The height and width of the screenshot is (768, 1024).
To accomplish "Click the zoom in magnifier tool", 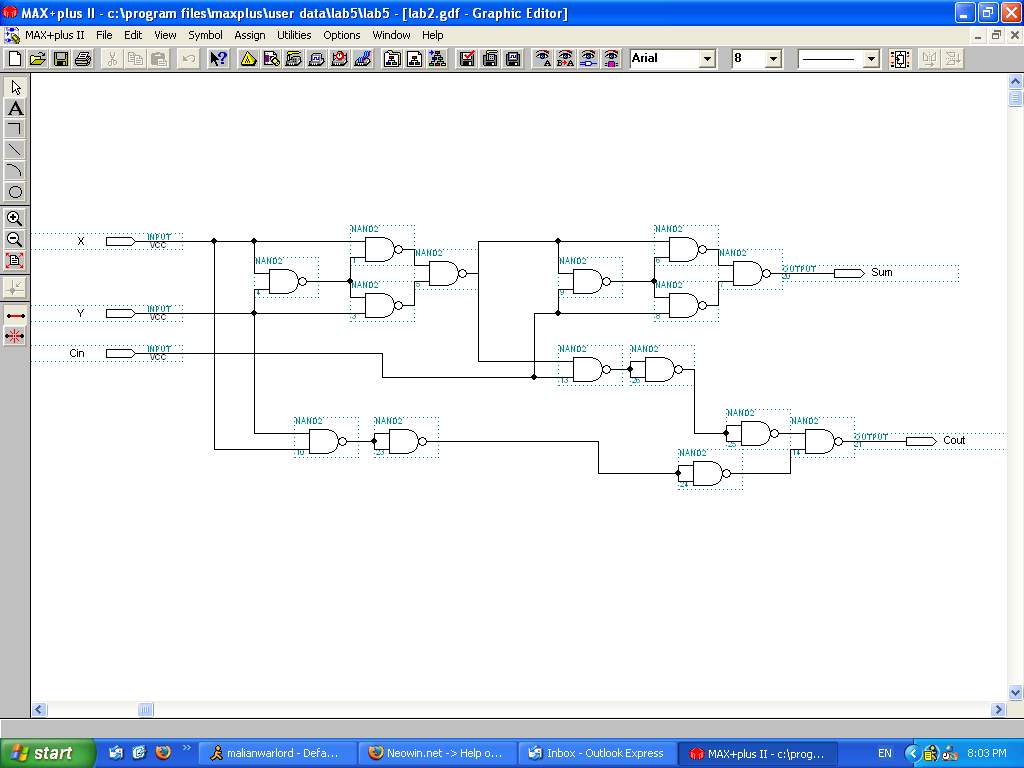I will [15, 218].
